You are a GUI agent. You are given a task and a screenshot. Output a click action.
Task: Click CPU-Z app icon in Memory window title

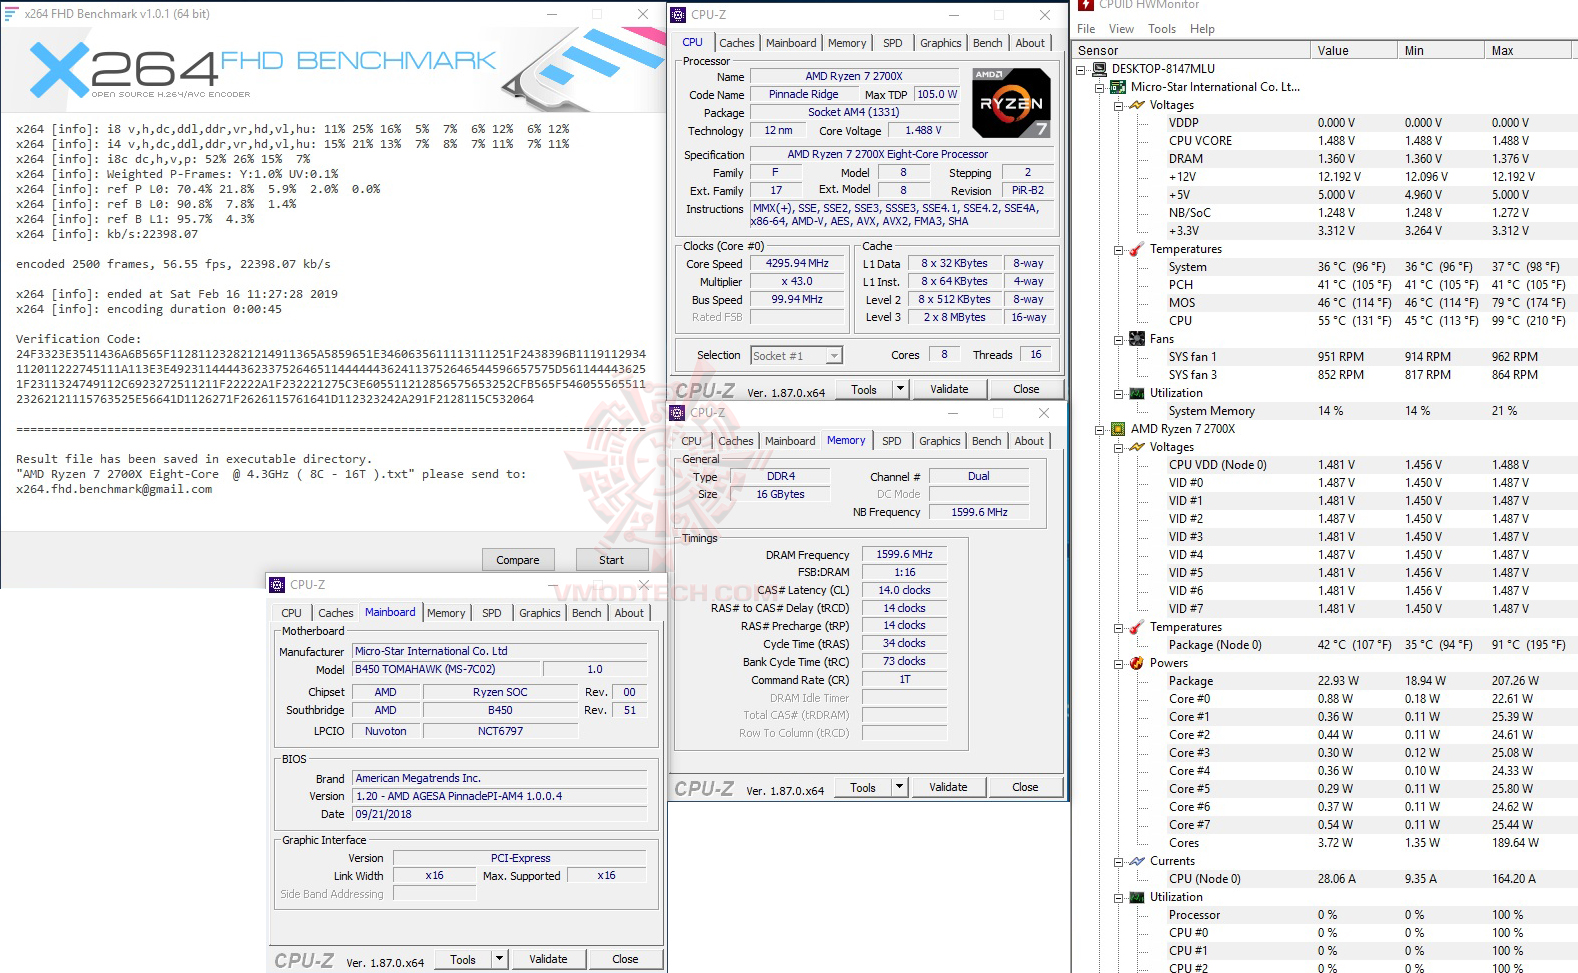point(677,413)
